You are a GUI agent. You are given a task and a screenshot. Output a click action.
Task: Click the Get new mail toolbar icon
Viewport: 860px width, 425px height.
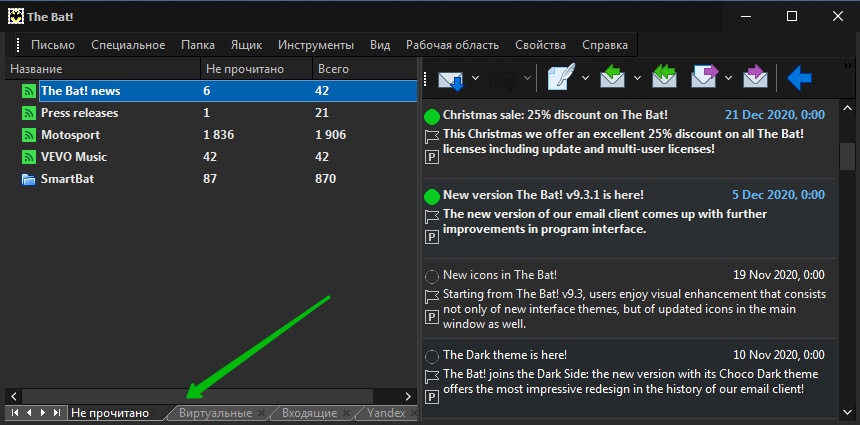click(x=451, y=78)
